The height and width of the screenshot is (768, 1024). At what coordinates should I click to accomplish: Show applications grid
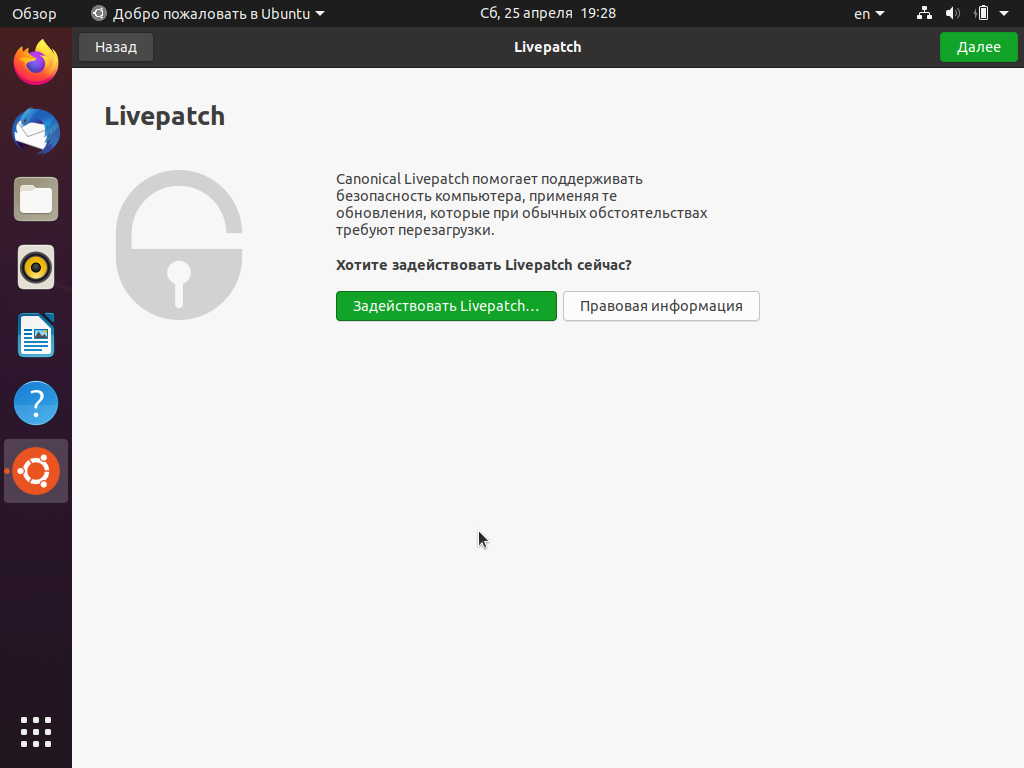[36, 731]
